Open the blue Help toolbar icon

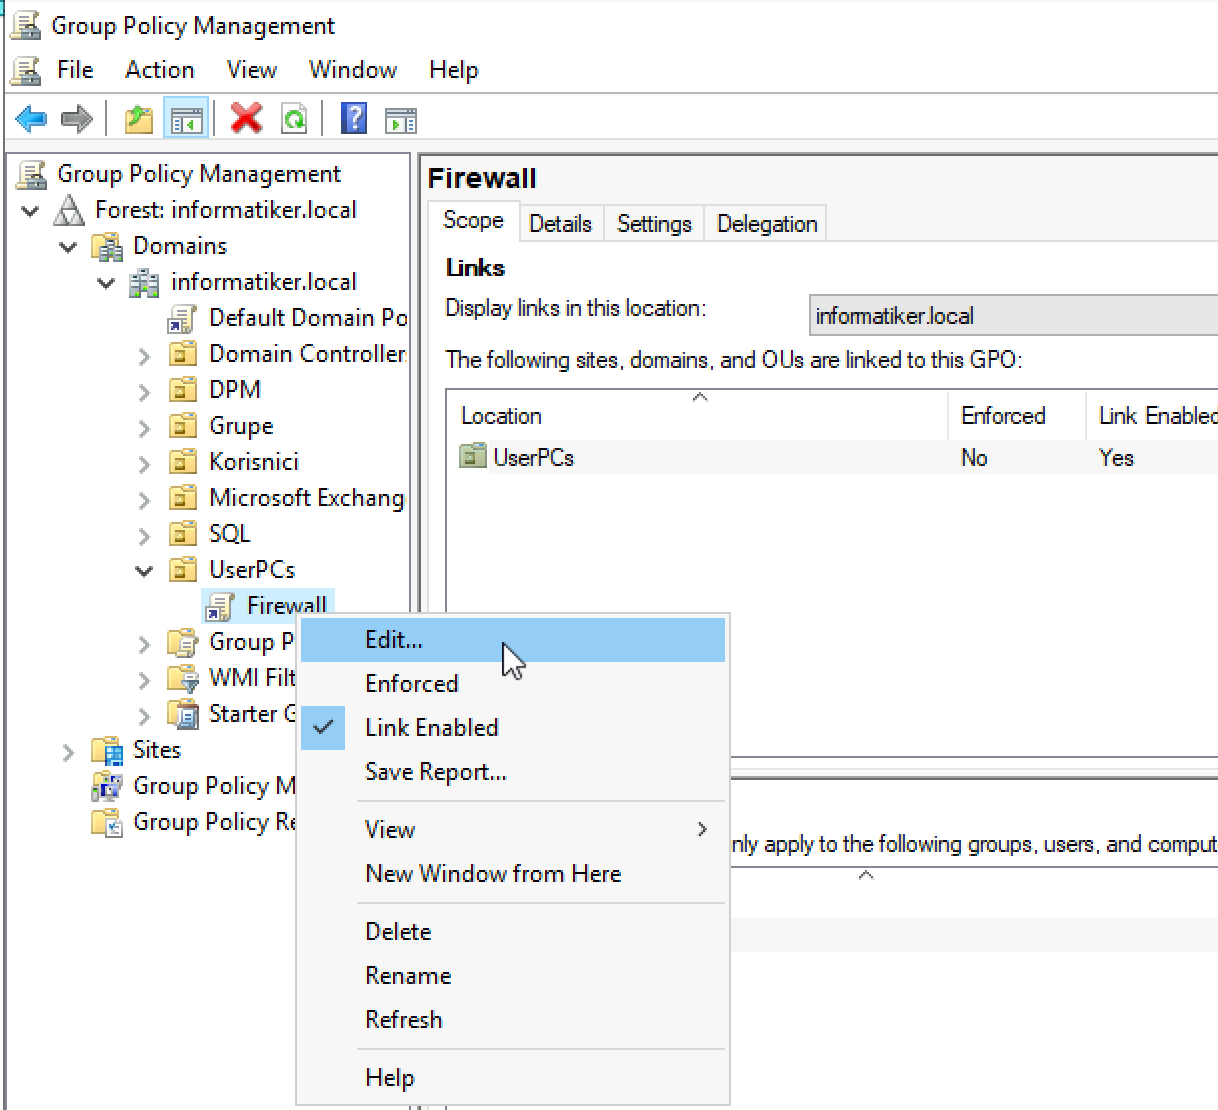[x=354, y=119]
